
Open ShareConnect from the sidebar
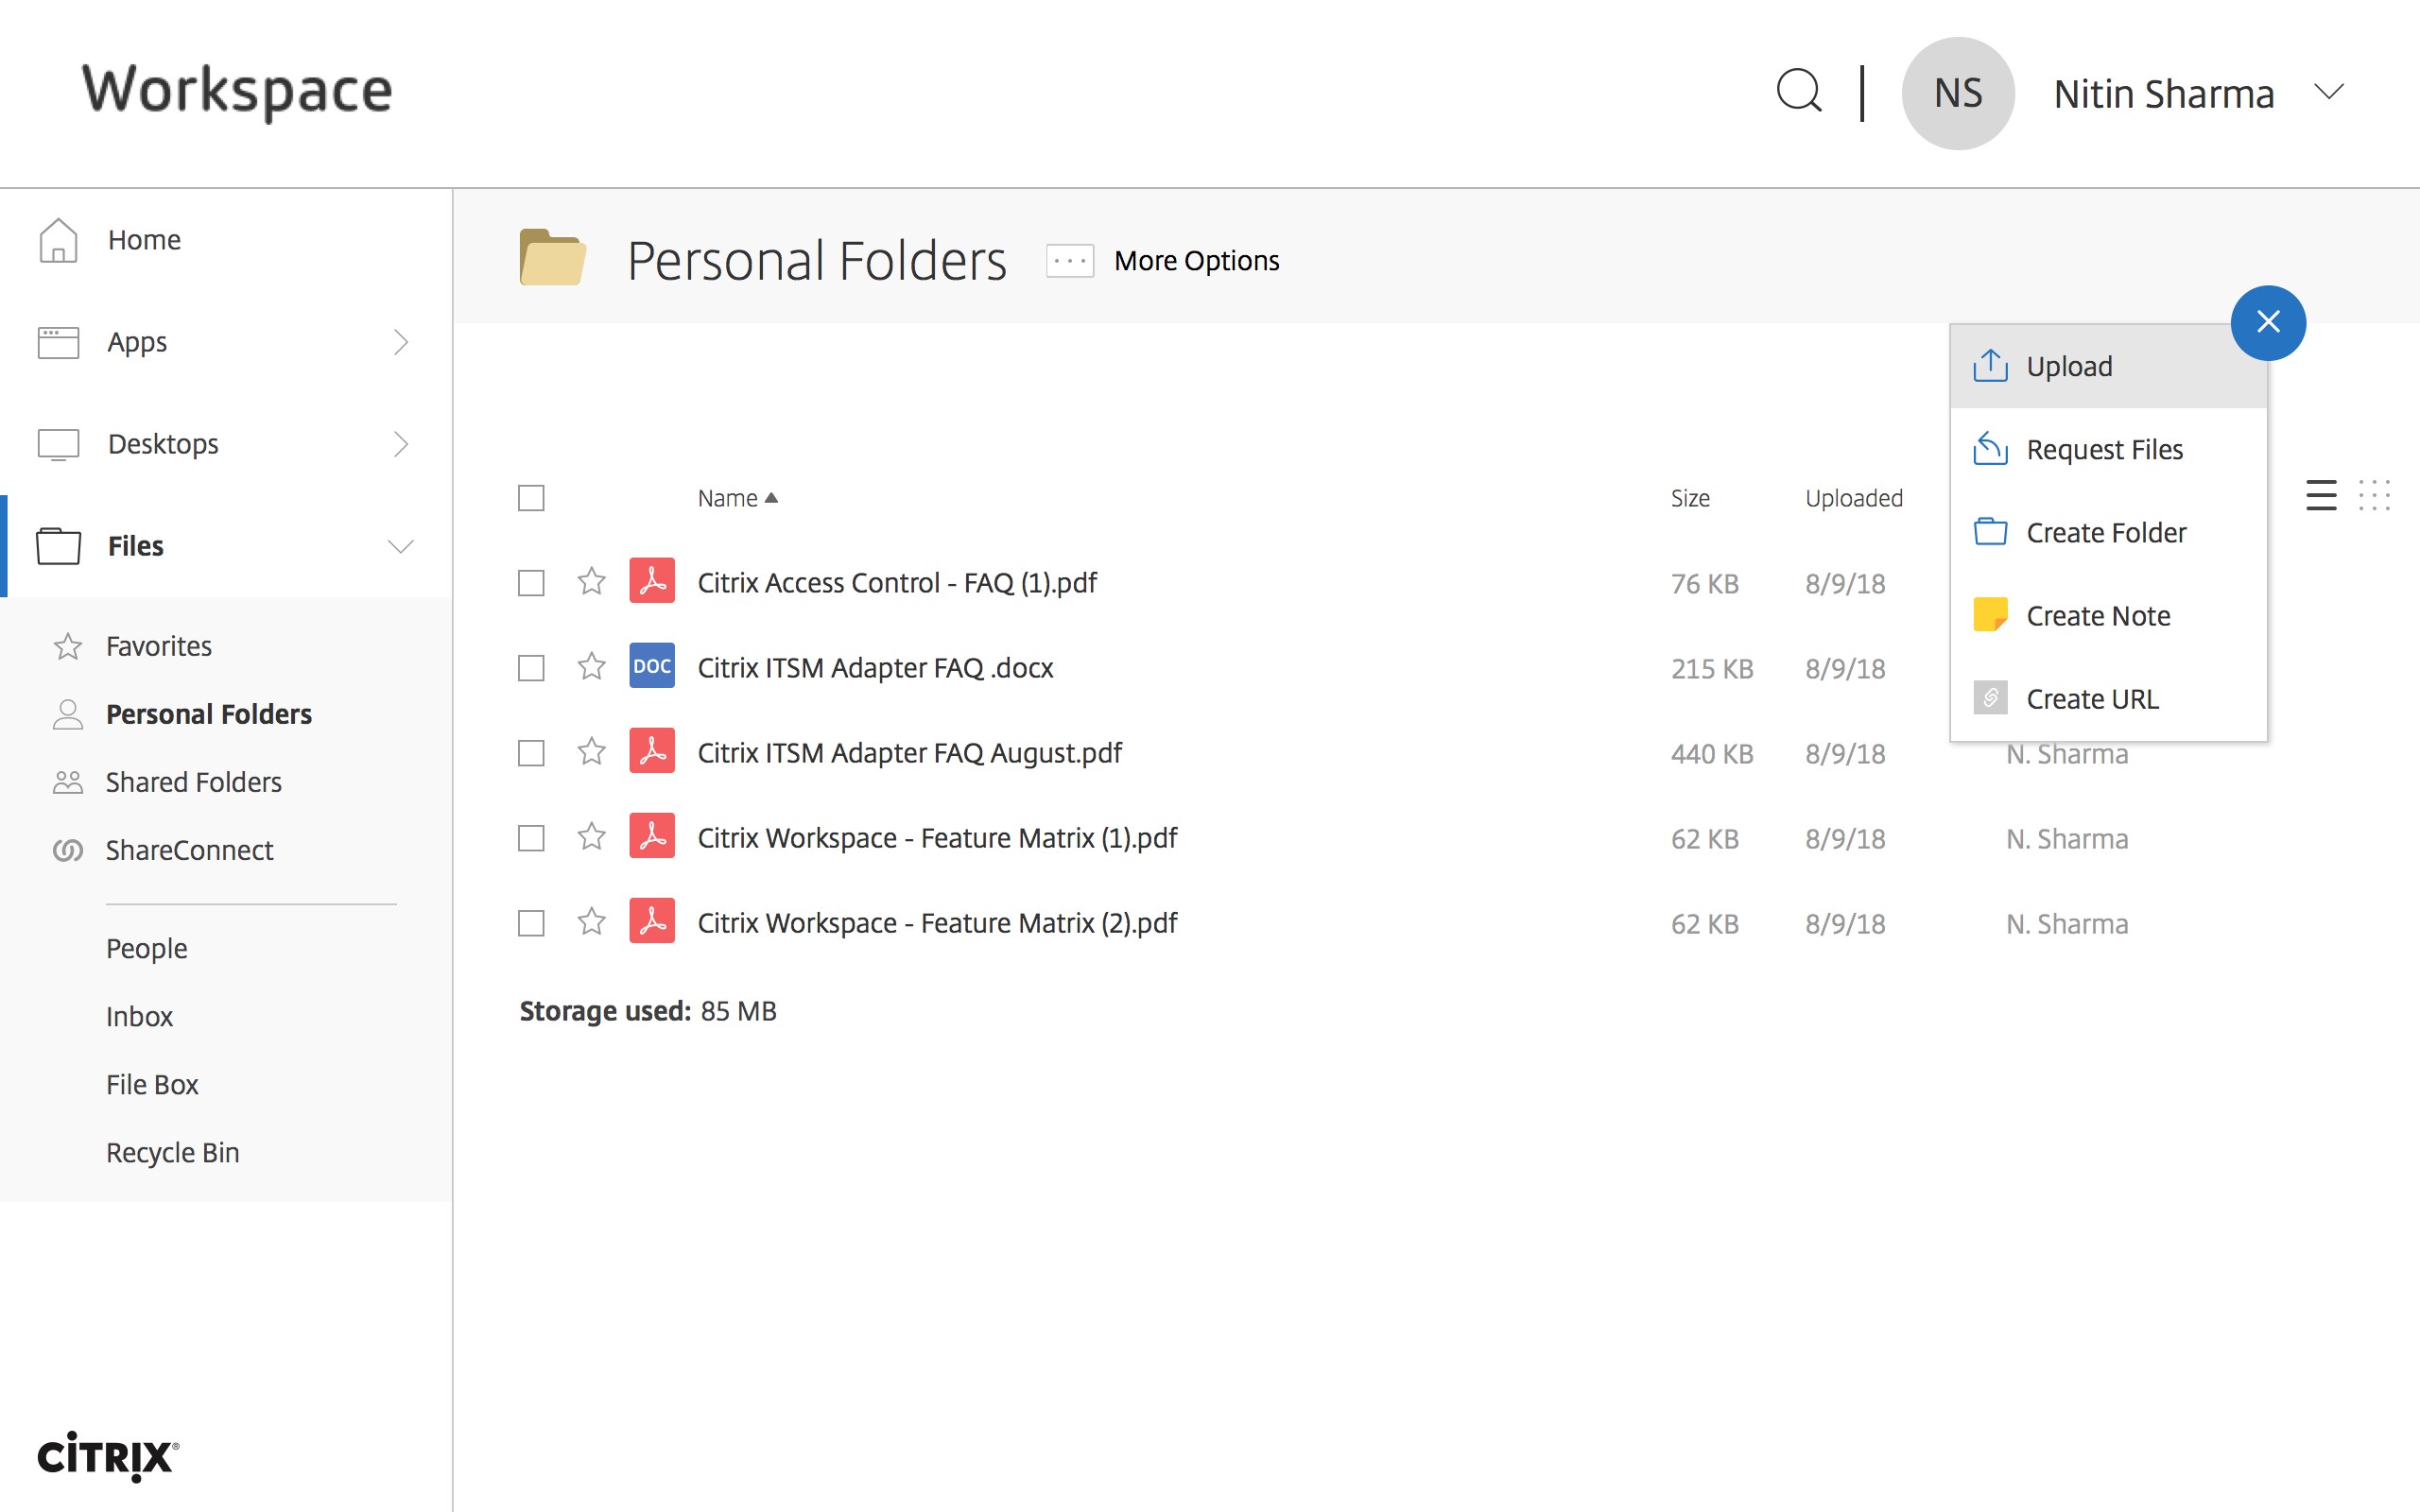click(x=189, y=849)
